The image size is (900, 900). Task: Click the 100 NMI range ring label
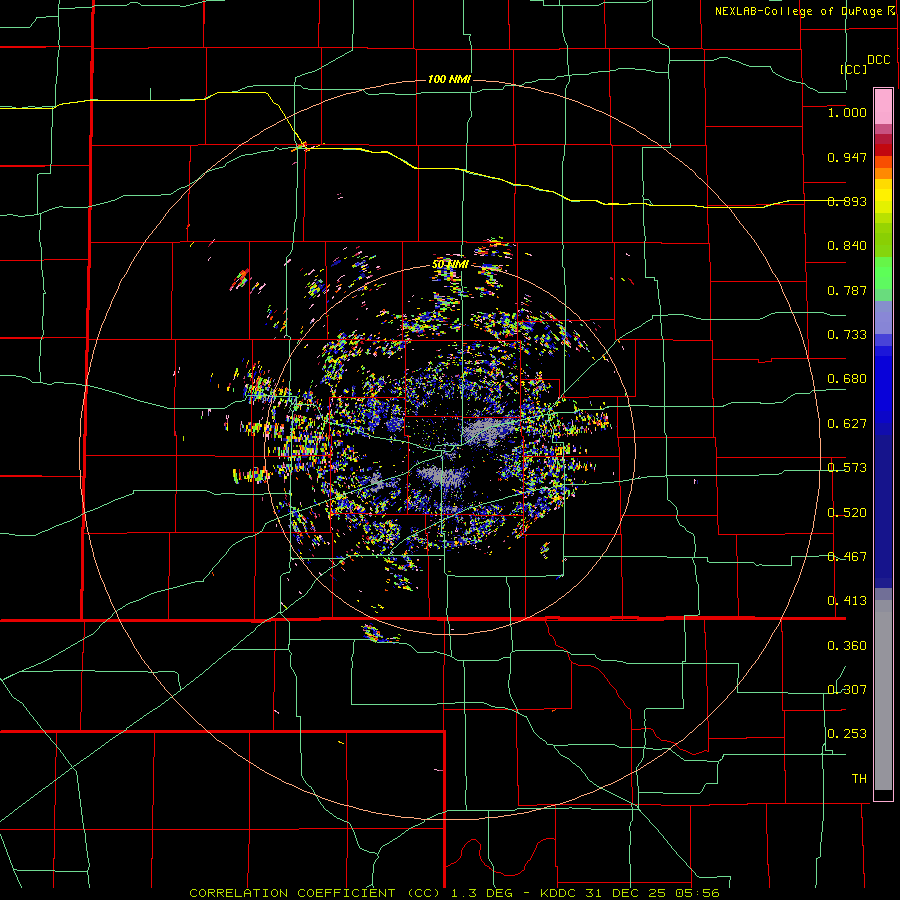449,79
